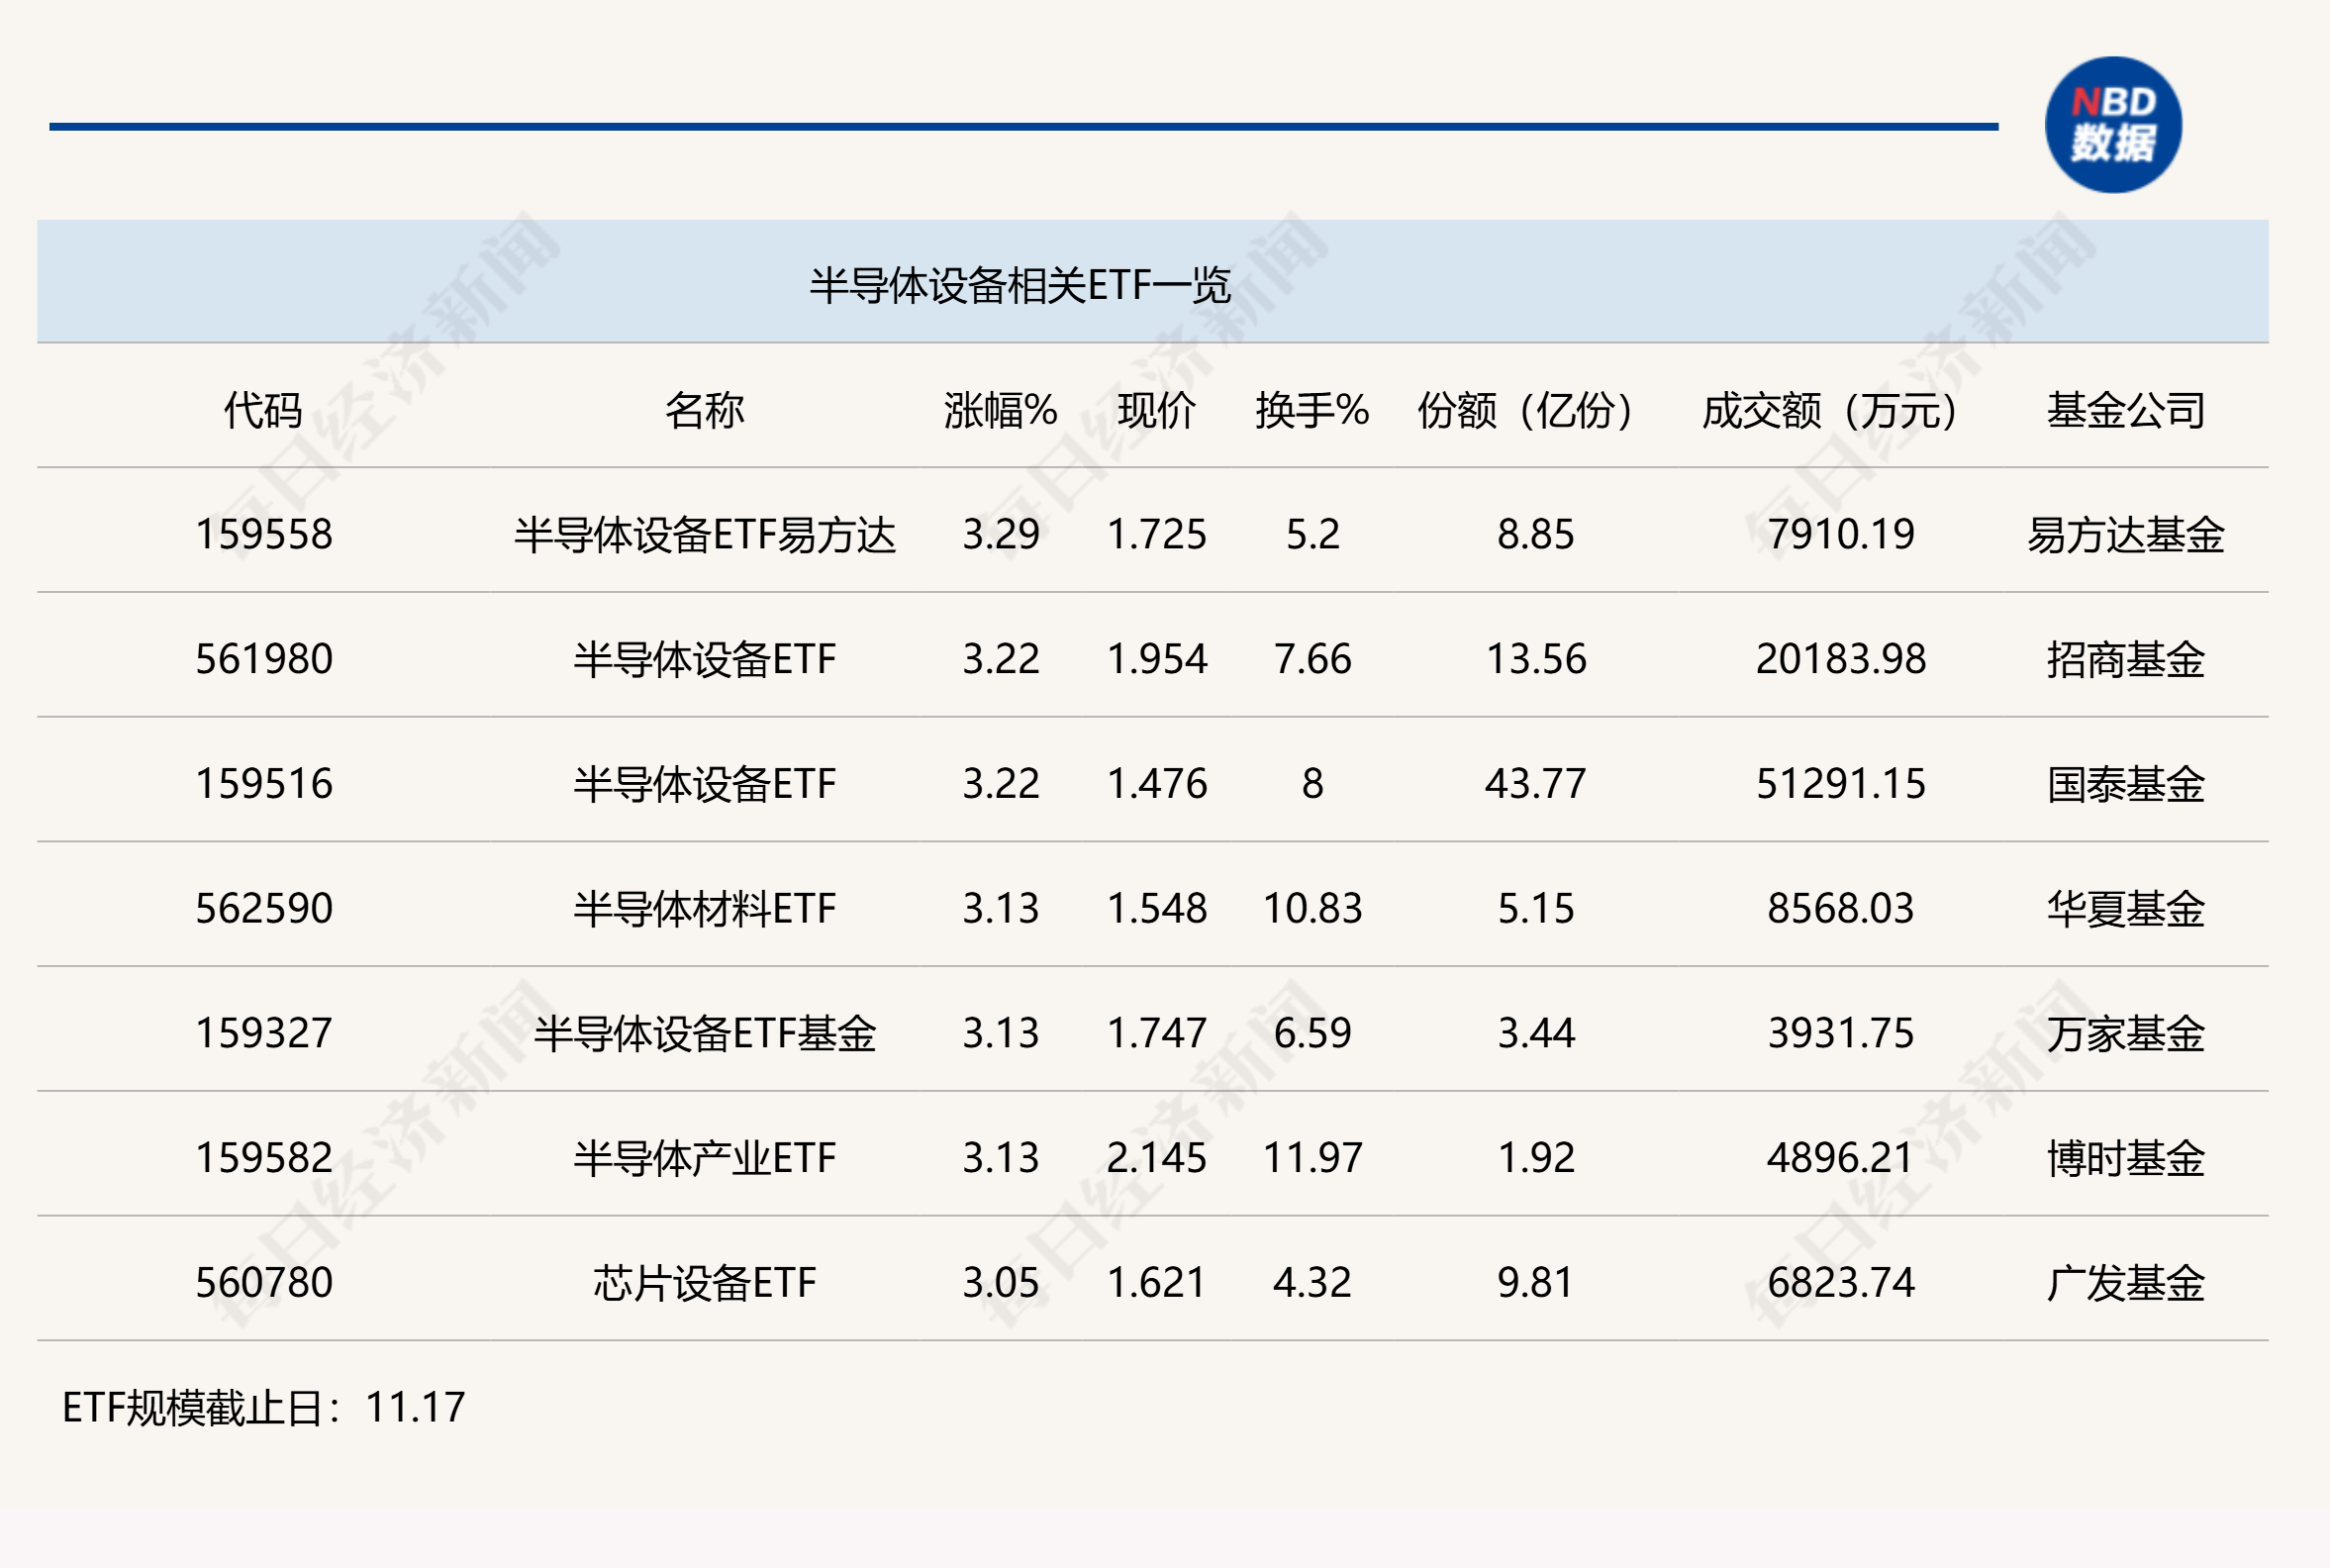The width and height of the screenshot is (2330, 1568).
Task: Click the table title 半导体设备相关ETF一览
Action: tap(1019, 286)
